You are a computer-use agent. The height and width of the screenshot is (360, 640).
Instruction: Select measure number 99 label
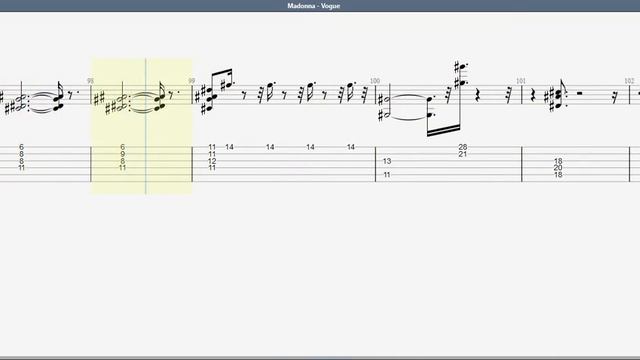[x=191, y=81]
